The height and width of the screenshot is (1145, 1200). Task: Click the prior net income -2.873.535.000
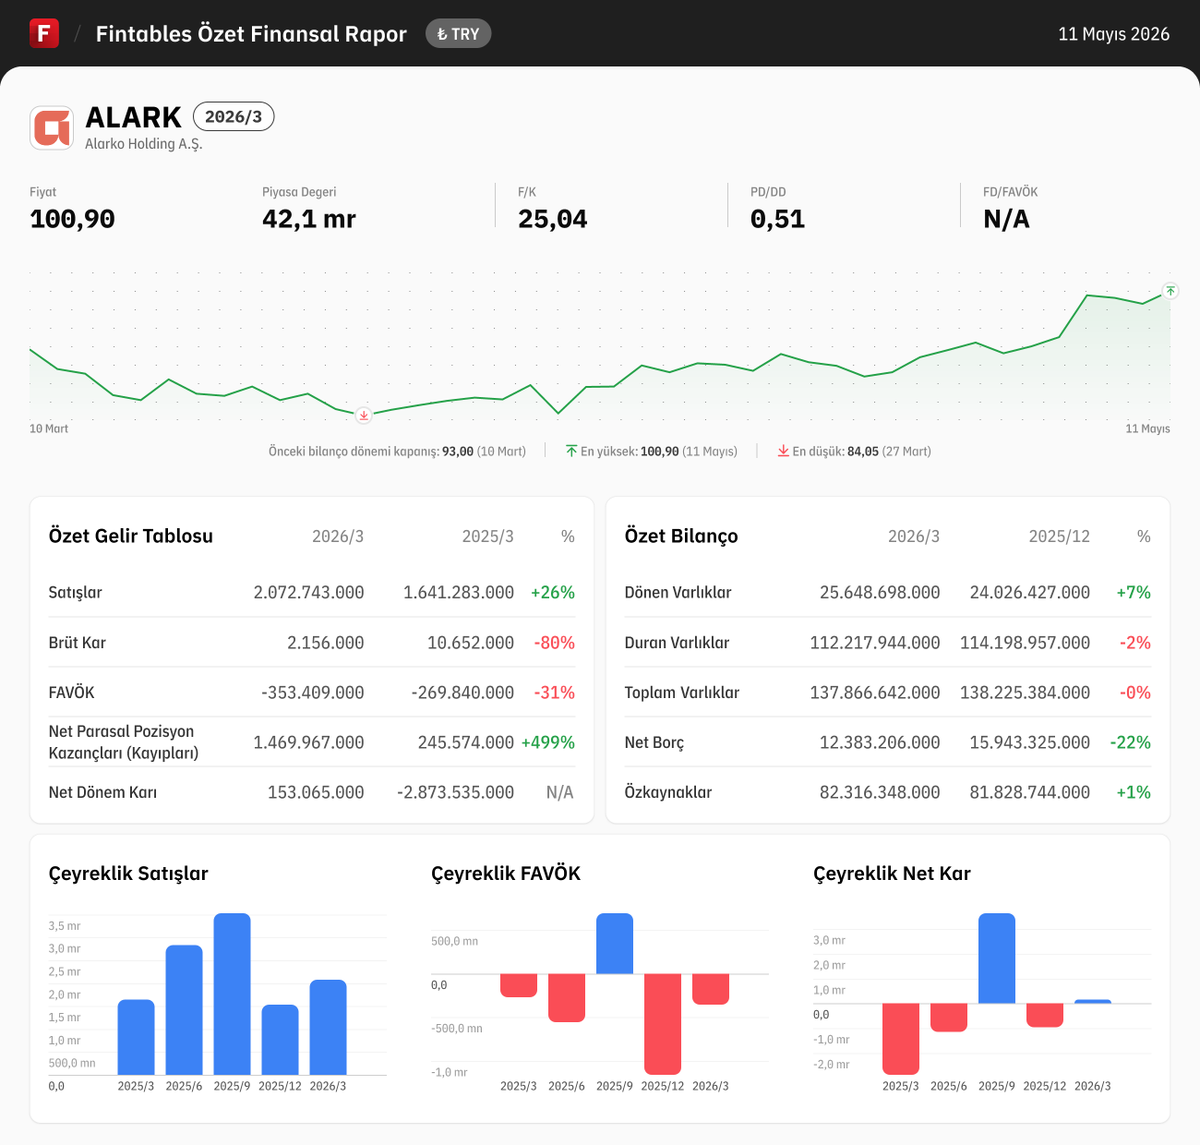click(456, 792)
